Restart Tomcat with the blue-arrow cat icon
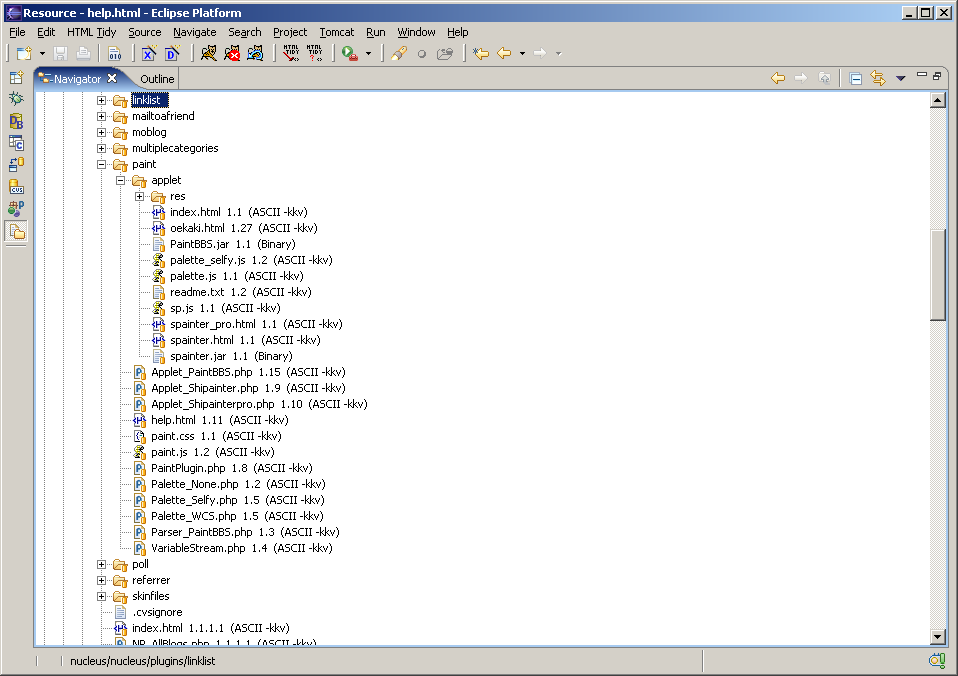This screenshot has height=676, width=958. pos(255,54)
